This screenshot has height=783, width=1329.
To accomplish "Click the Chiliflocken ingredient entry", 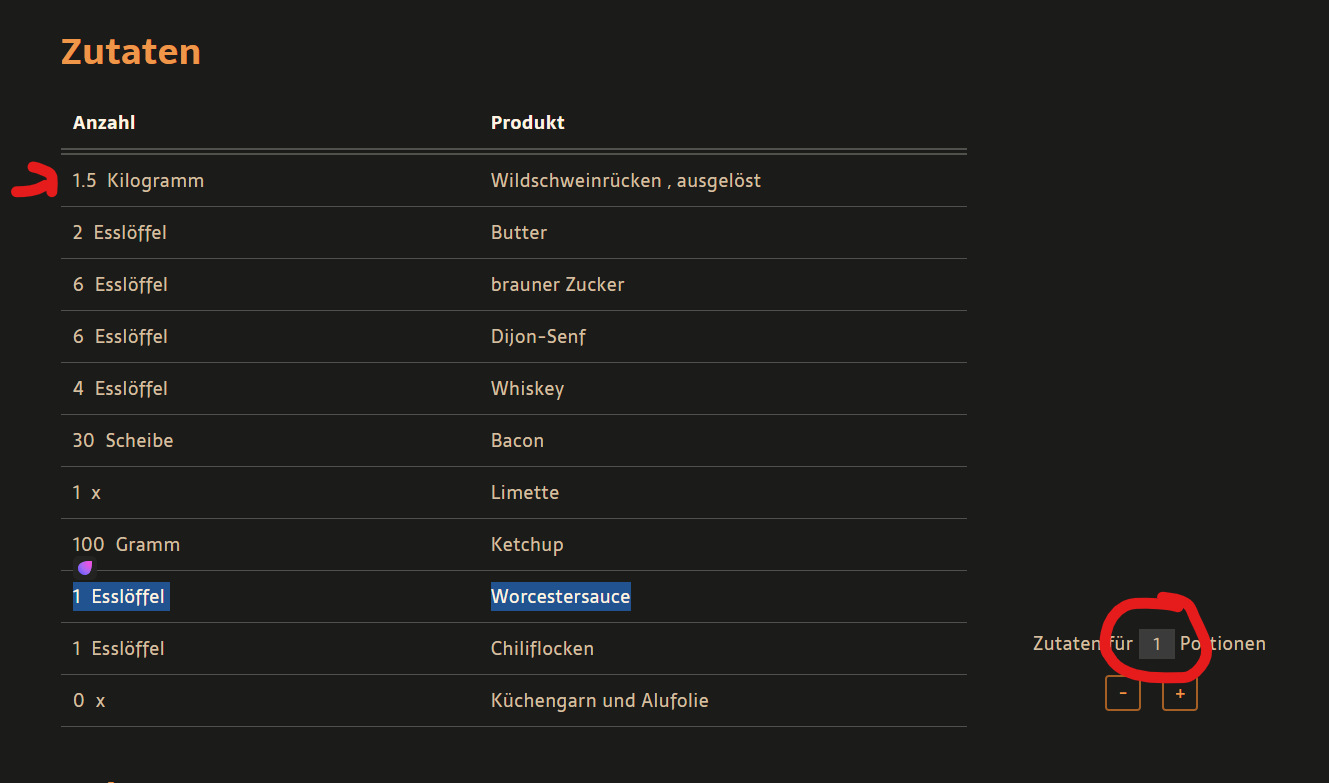I will [543, 649].
